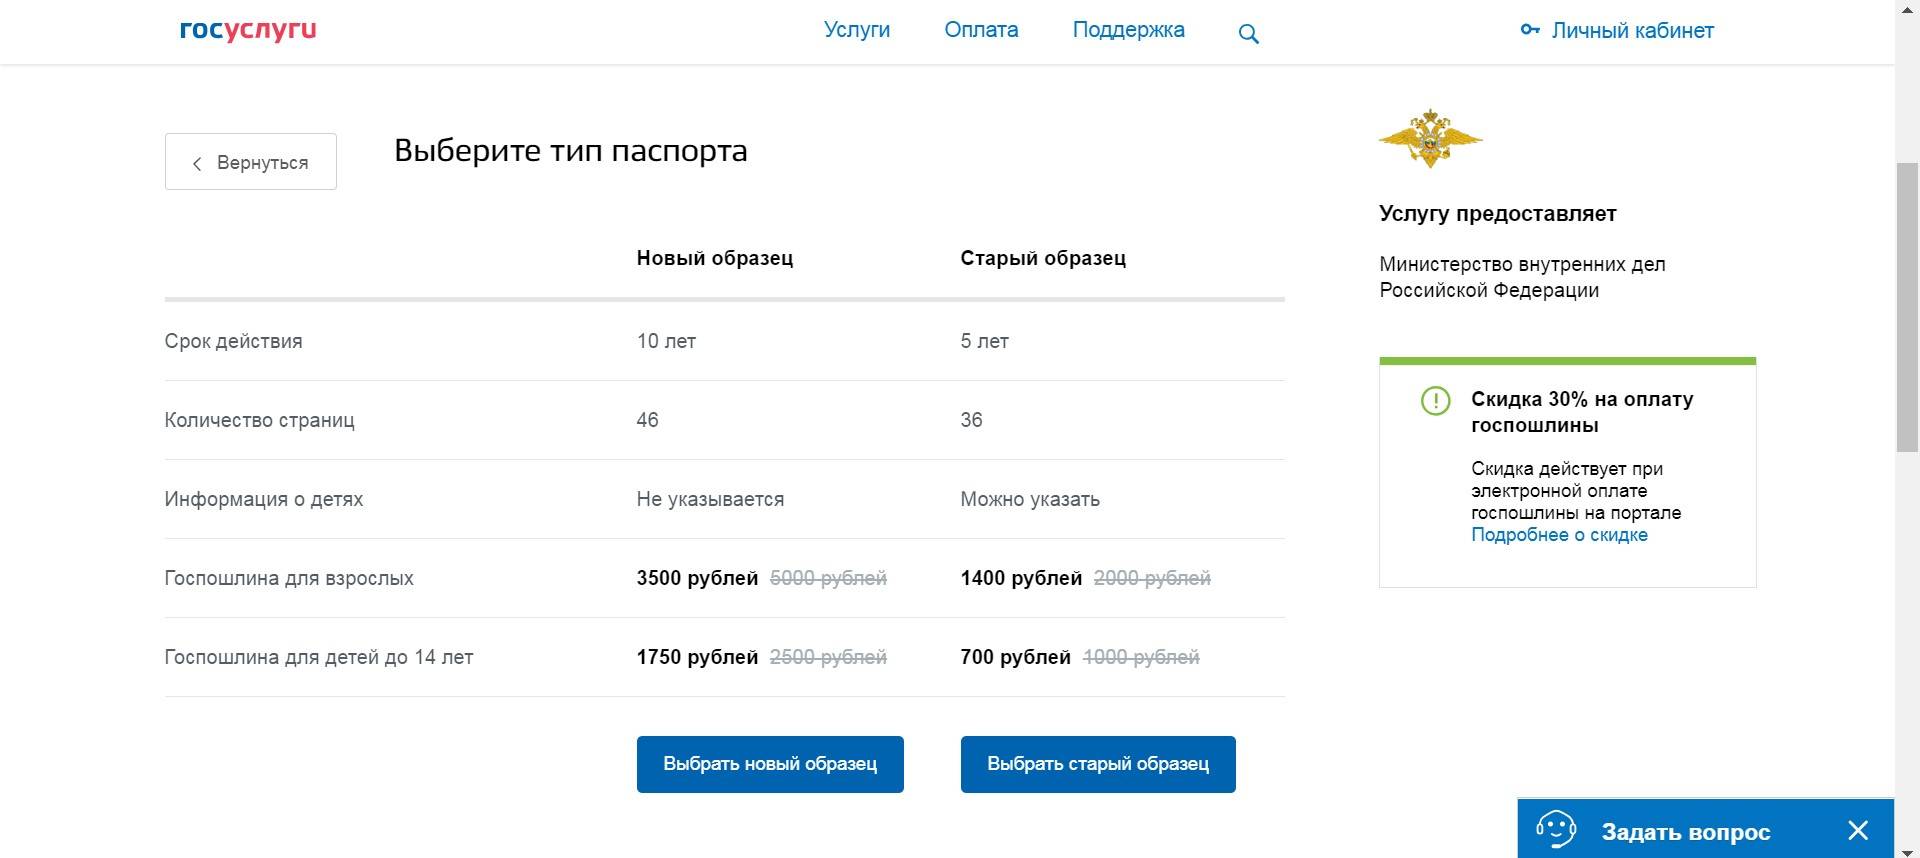Click the support headset chat icon

pos(1555,830)
